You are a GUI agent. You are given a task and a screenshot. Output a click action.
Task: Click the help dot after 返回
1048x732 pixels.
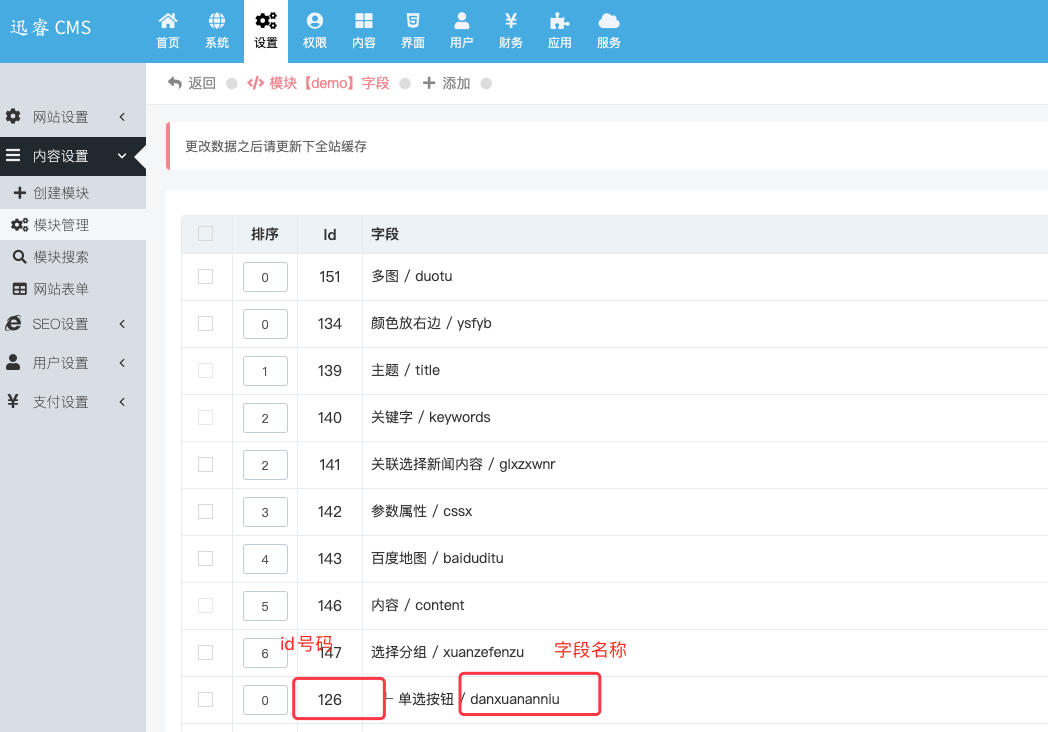click(232, 84)
